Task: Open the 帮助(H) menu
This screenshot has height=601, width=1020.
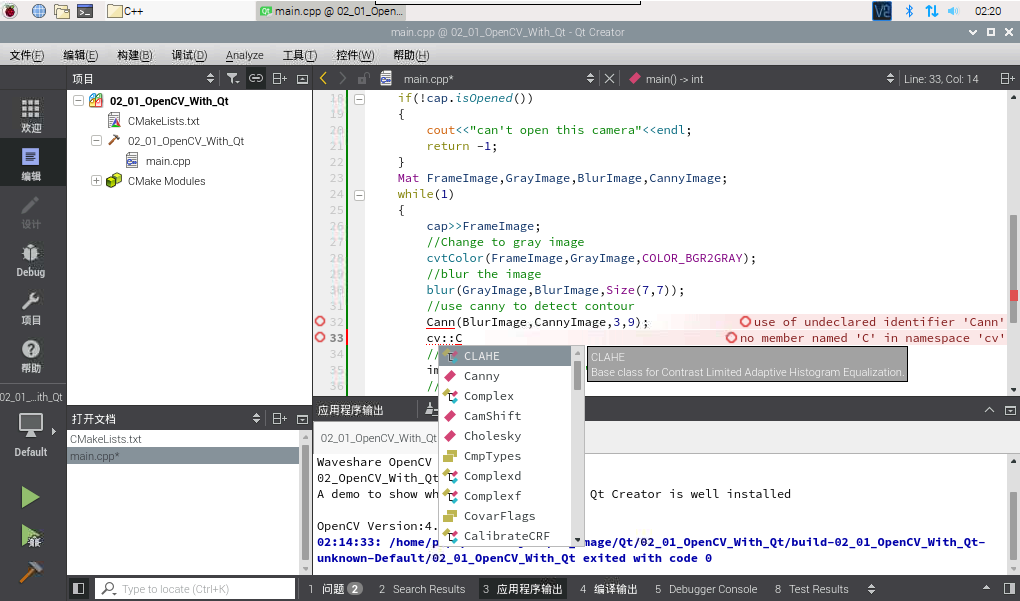Action: [x=411, y=55]
